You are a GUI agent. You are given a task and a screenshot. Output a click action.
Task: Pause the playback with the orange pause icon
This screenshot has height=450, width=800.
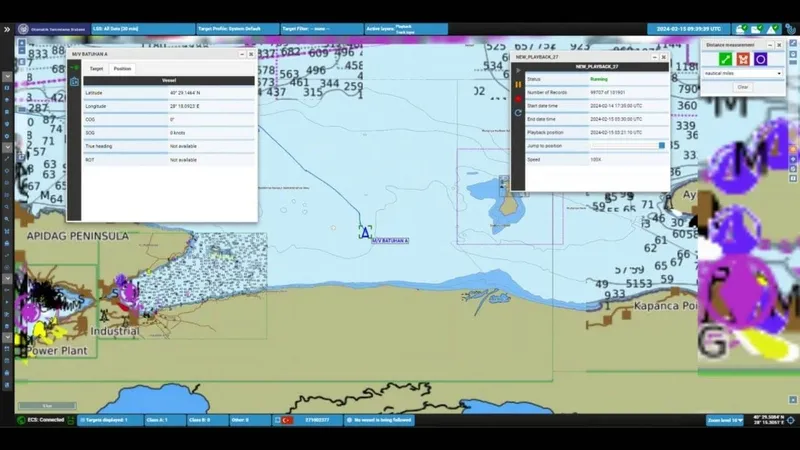518,85
